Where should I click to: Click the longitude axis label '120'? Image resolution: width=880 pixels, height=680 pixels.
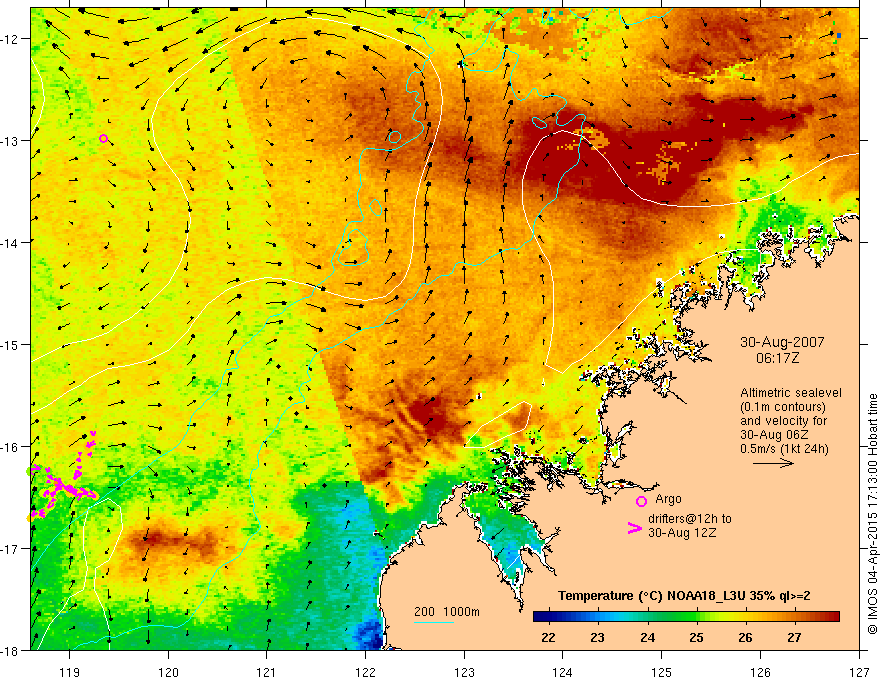(x=168, y=672)
